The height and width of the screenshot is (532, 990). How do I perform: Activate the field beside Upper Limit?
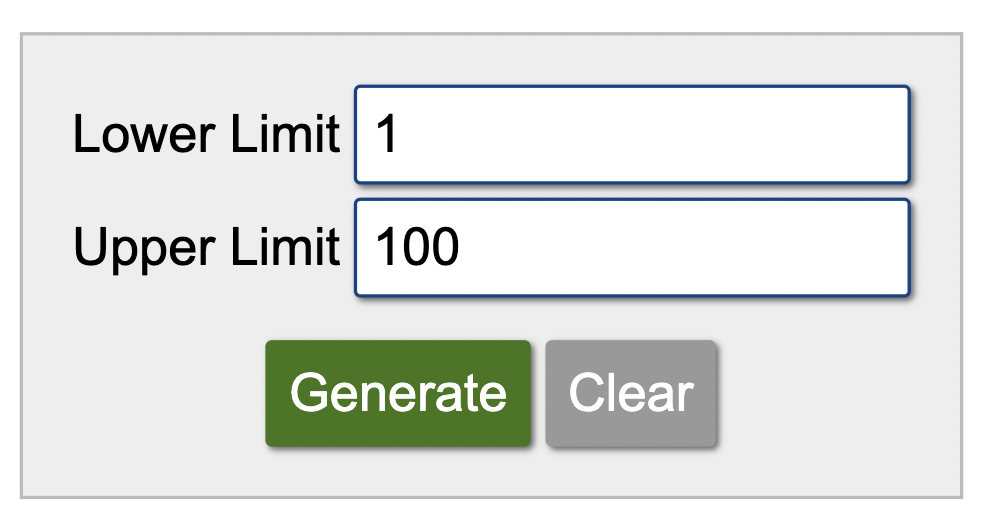pos(631,248)
